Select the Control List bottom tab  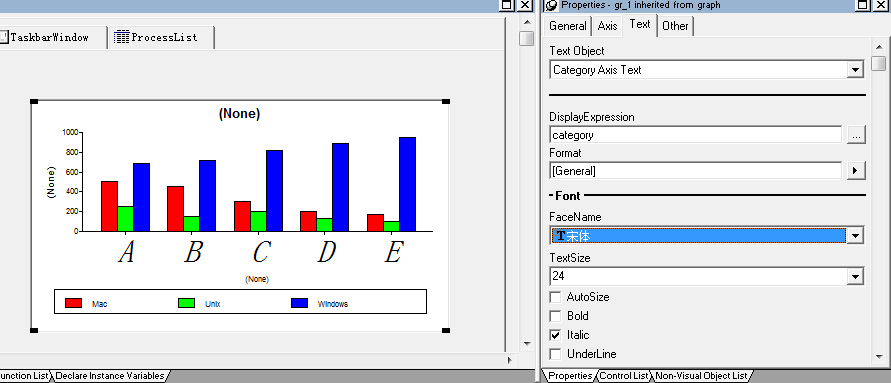click(x=623, y=376)
